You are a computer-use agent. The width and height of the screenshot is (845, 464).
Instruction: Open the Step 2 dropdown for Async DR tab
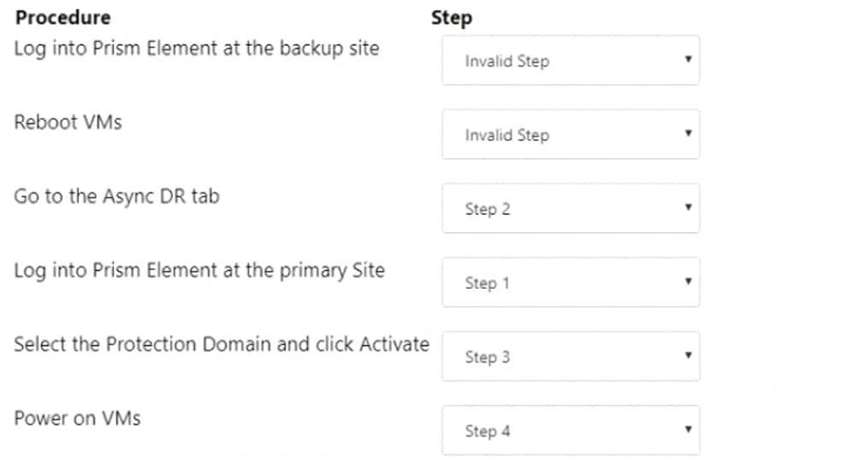pyautogui.click(x=571, y=208)
